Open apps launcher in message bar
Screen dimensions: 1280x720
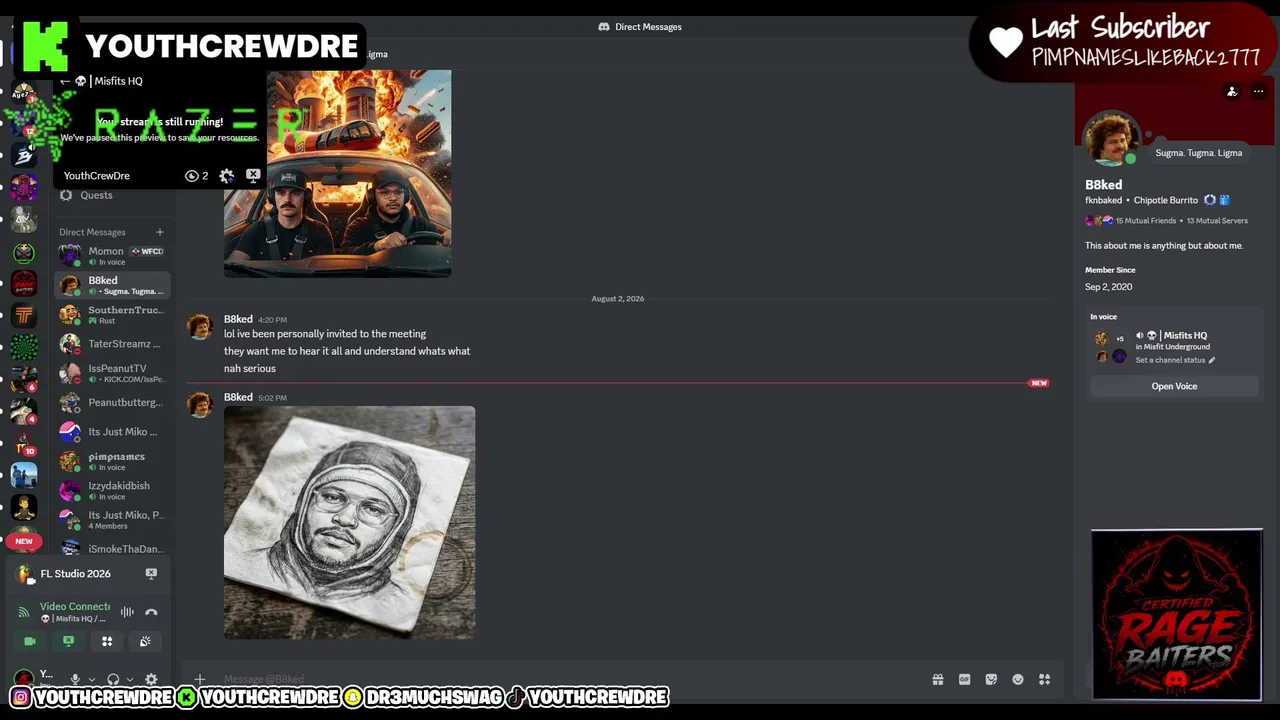pos(1044,680)
